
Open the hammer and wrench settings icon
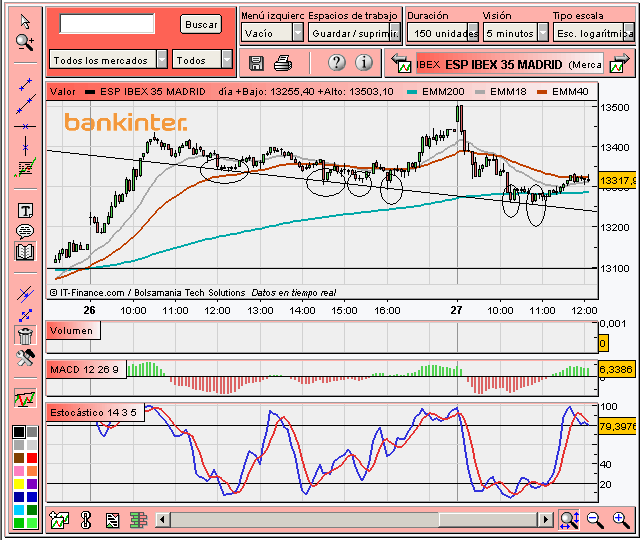(25, 358)
